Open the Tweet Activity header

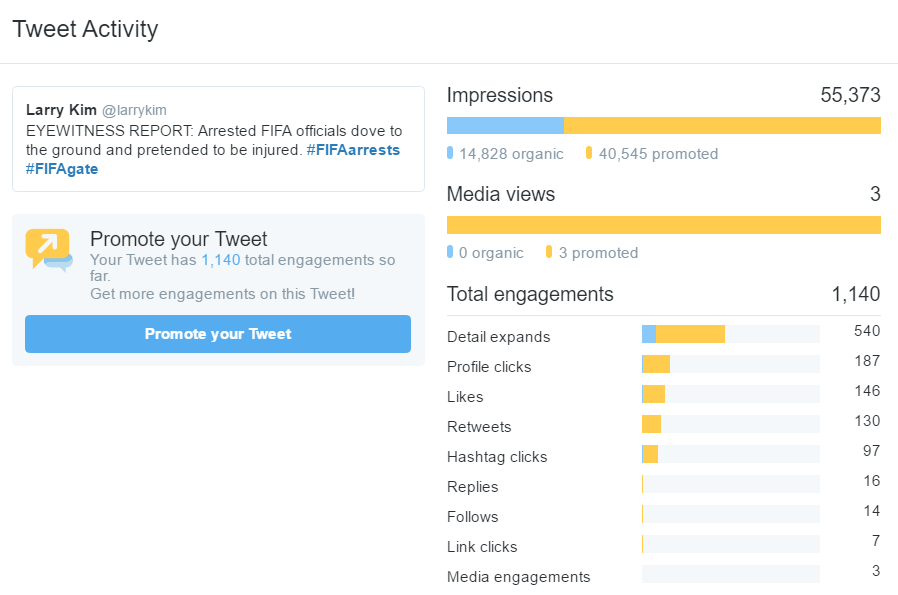pos(84,29)
